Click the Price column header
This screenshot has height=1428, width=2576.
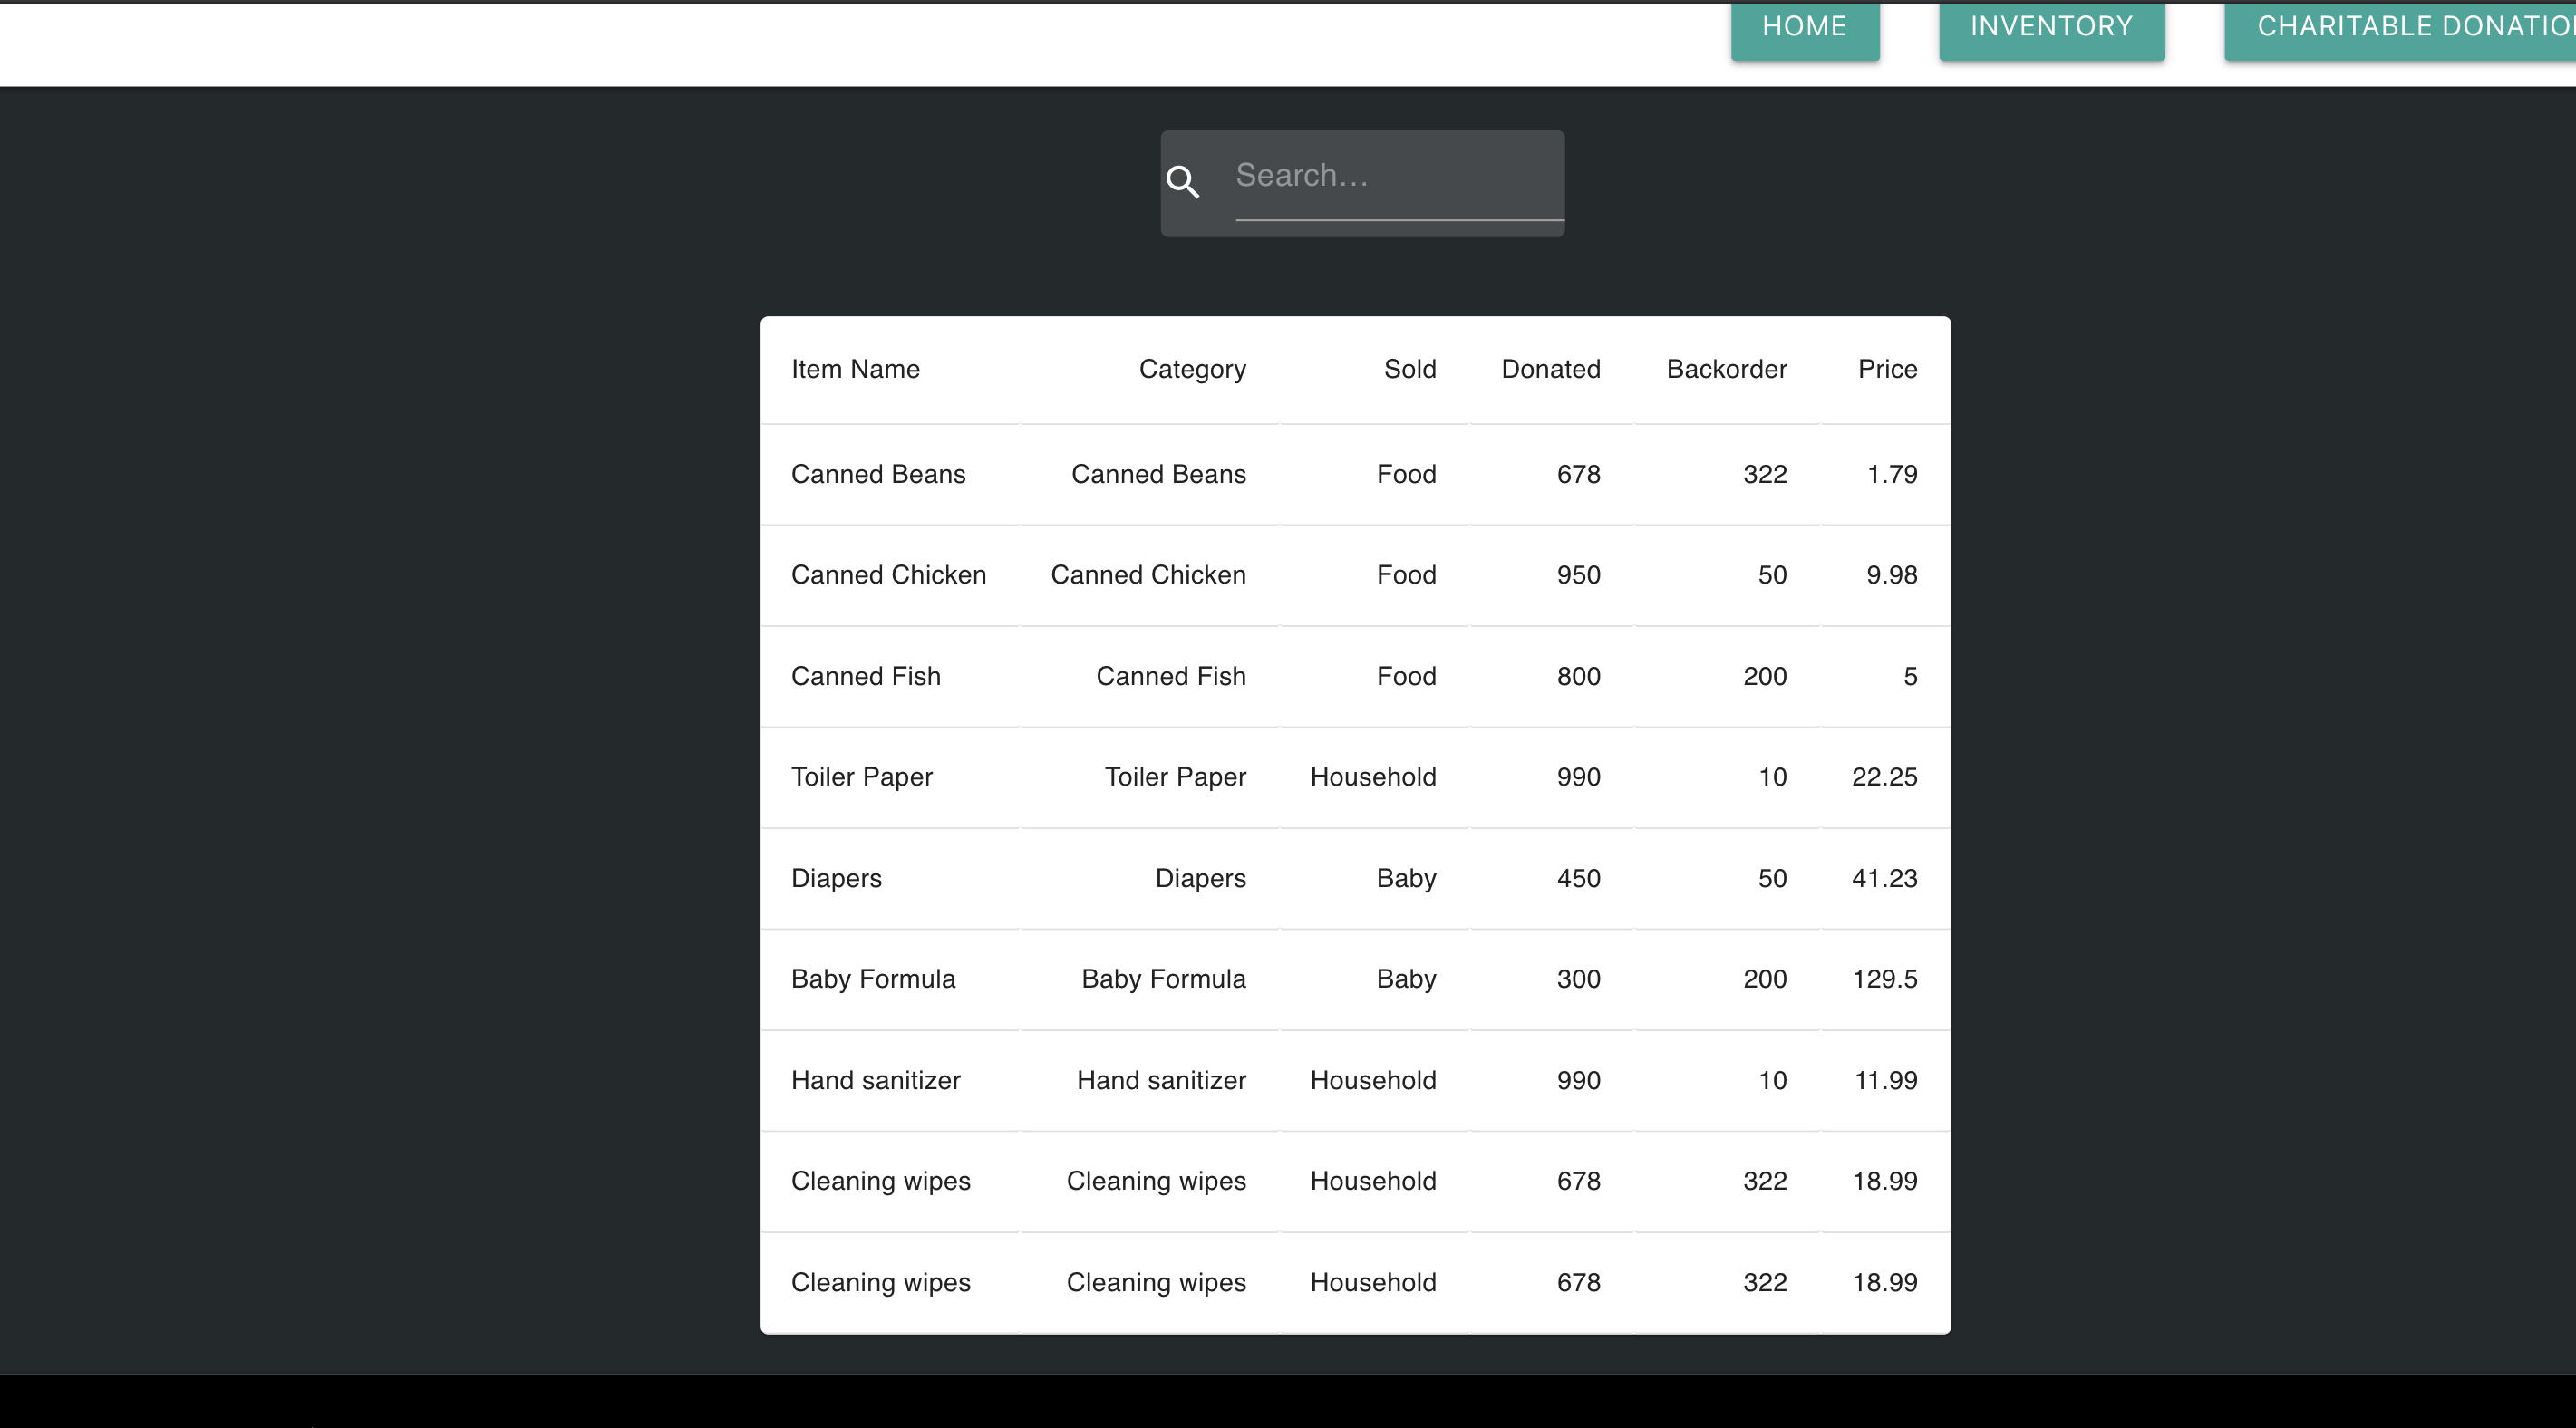pyautogui.click(x=1887, y=369)
